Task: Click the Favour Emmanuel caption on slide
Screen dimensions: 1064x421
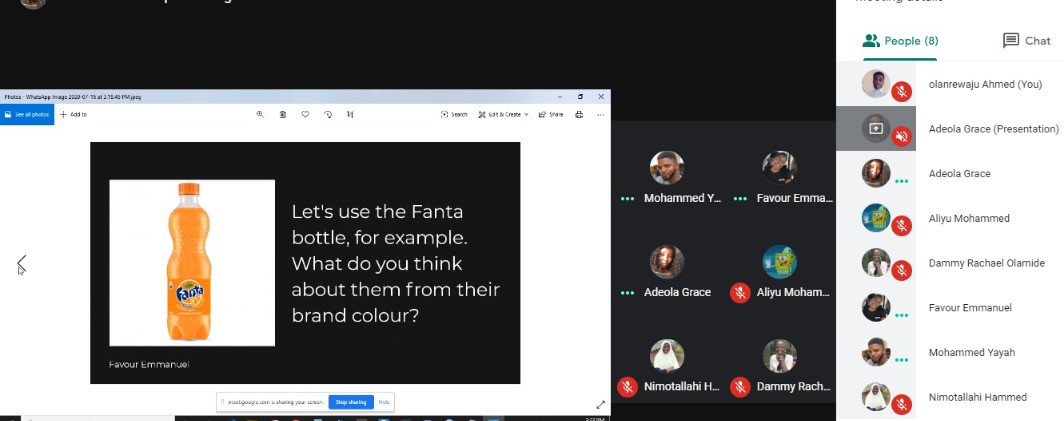Action: pyautogui.click(x=149, y=365)
